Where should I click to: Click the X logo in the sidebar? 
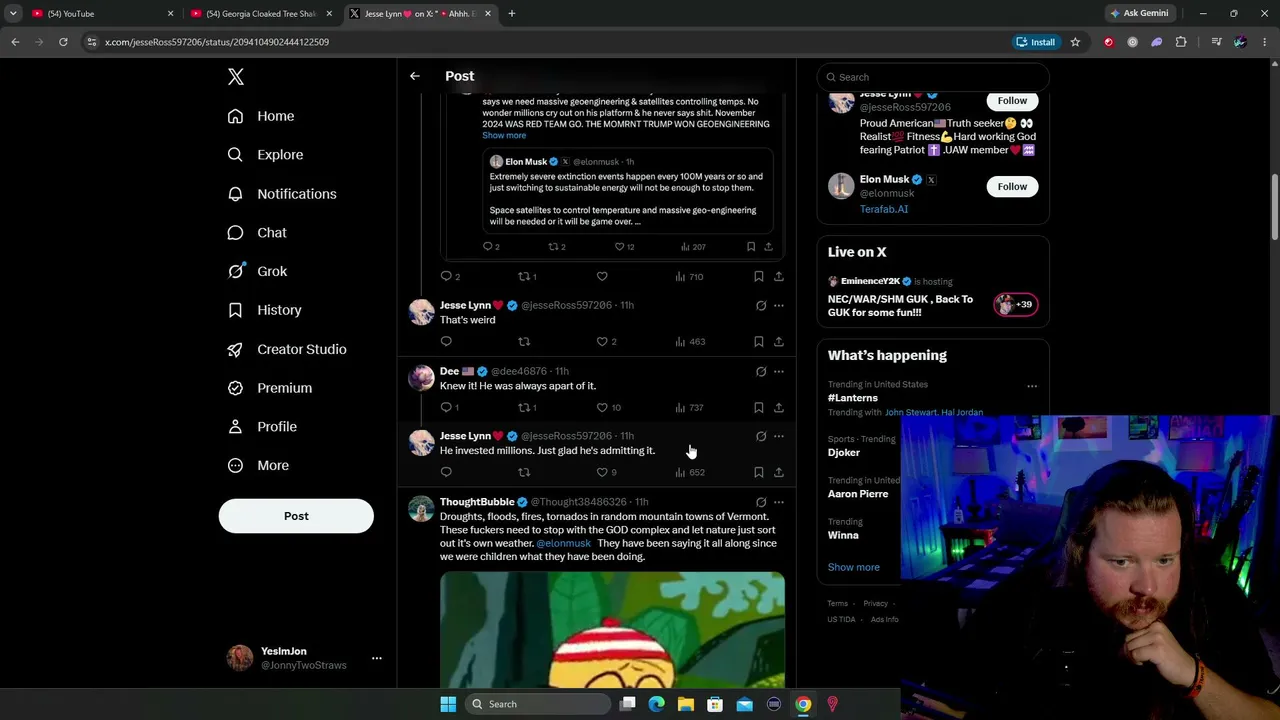235,77
